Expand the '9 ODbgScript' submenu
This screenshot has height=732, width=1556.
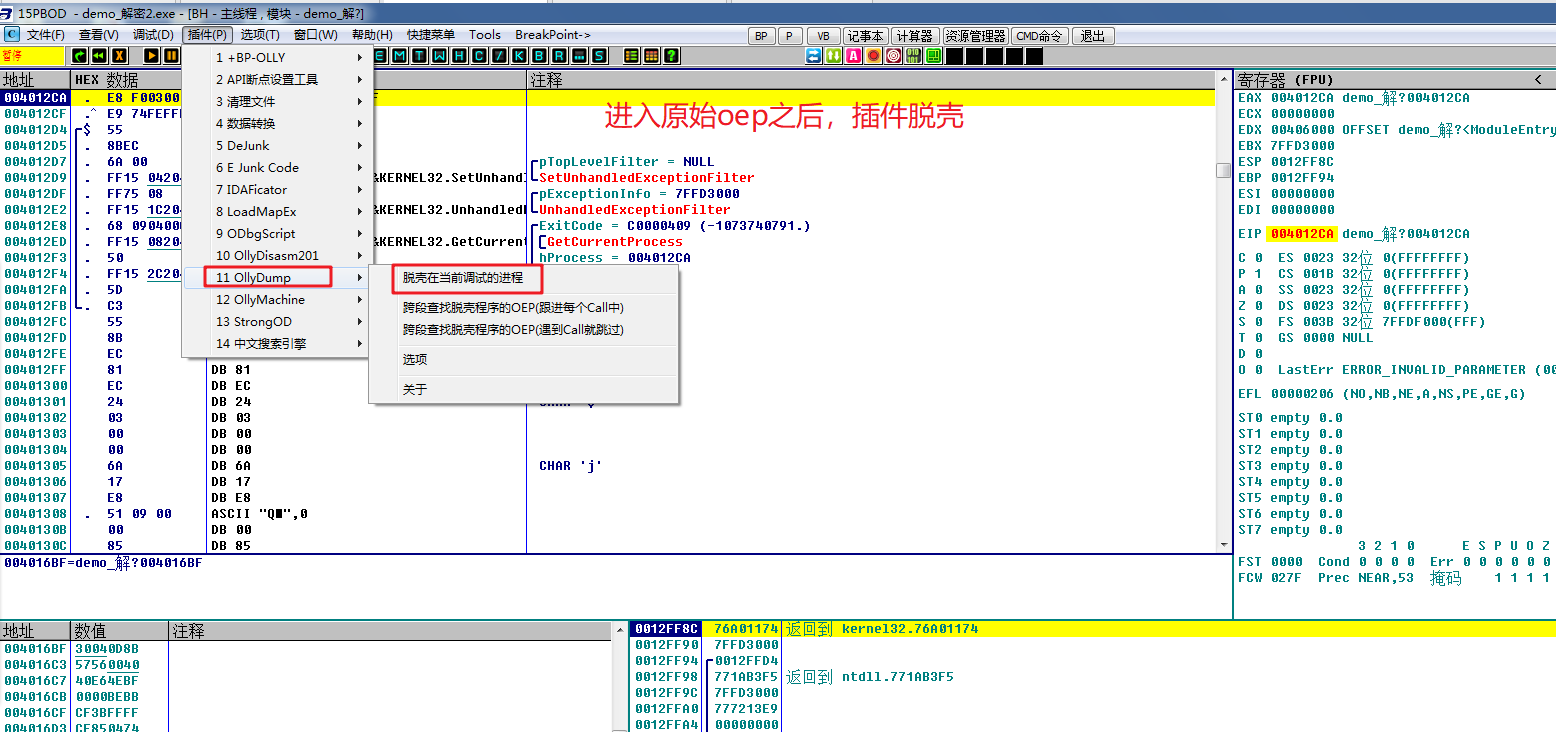278,233
